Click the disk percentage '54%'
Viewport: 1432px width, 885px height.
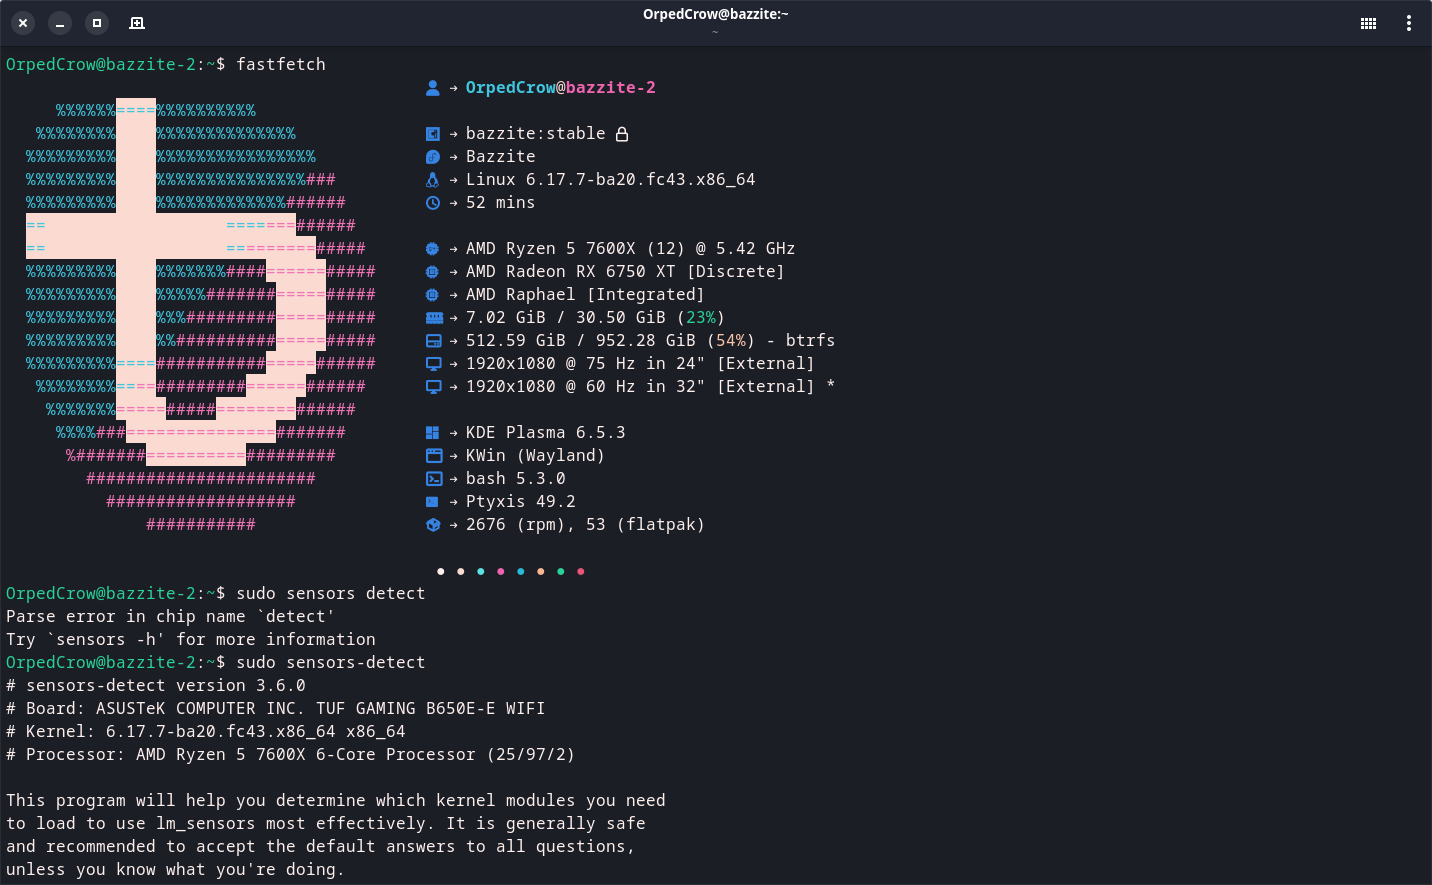click(731, 341)
